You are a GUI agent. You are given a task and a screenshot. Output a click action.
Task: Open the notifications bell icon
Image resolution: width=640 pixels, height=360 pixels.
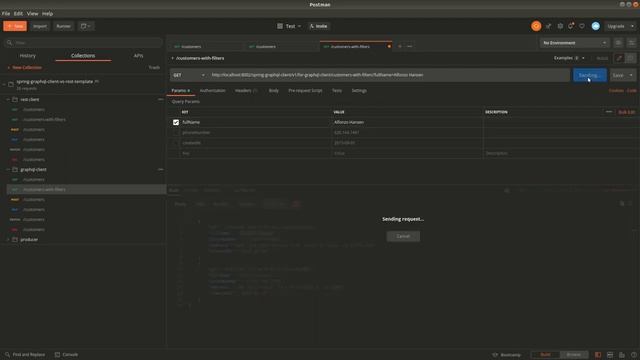coord(571,26)
